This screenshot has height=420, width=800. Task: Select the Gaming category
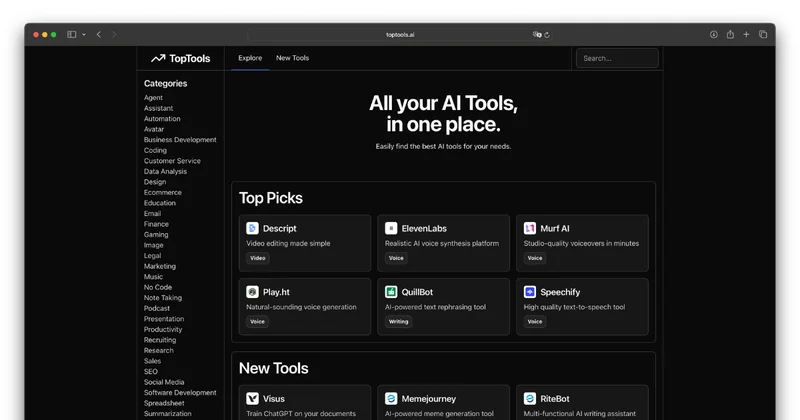coord(156,235)
